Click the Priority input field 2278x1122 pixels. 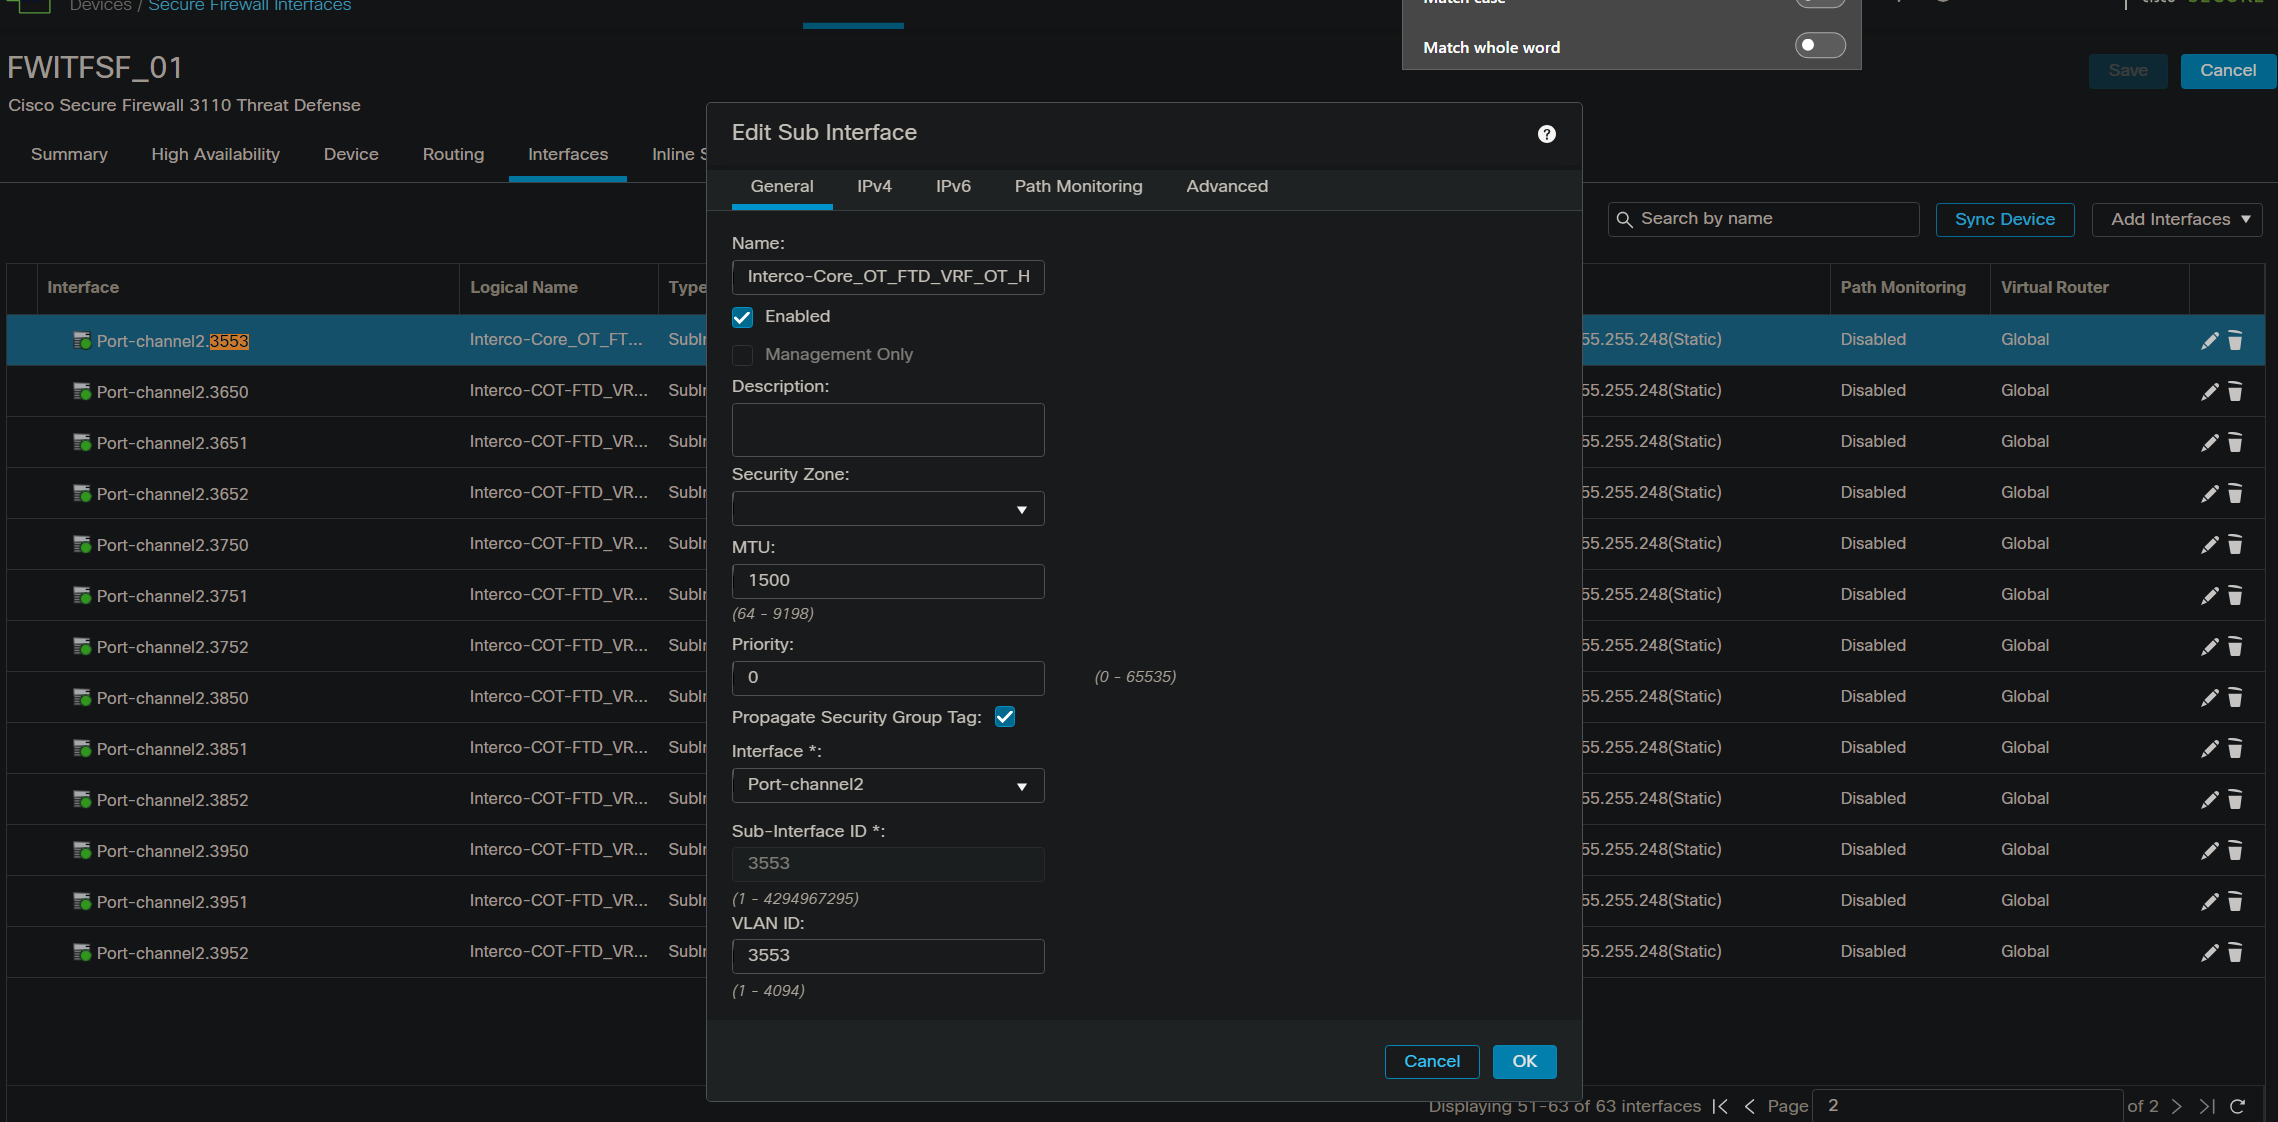tap(888, 678)
